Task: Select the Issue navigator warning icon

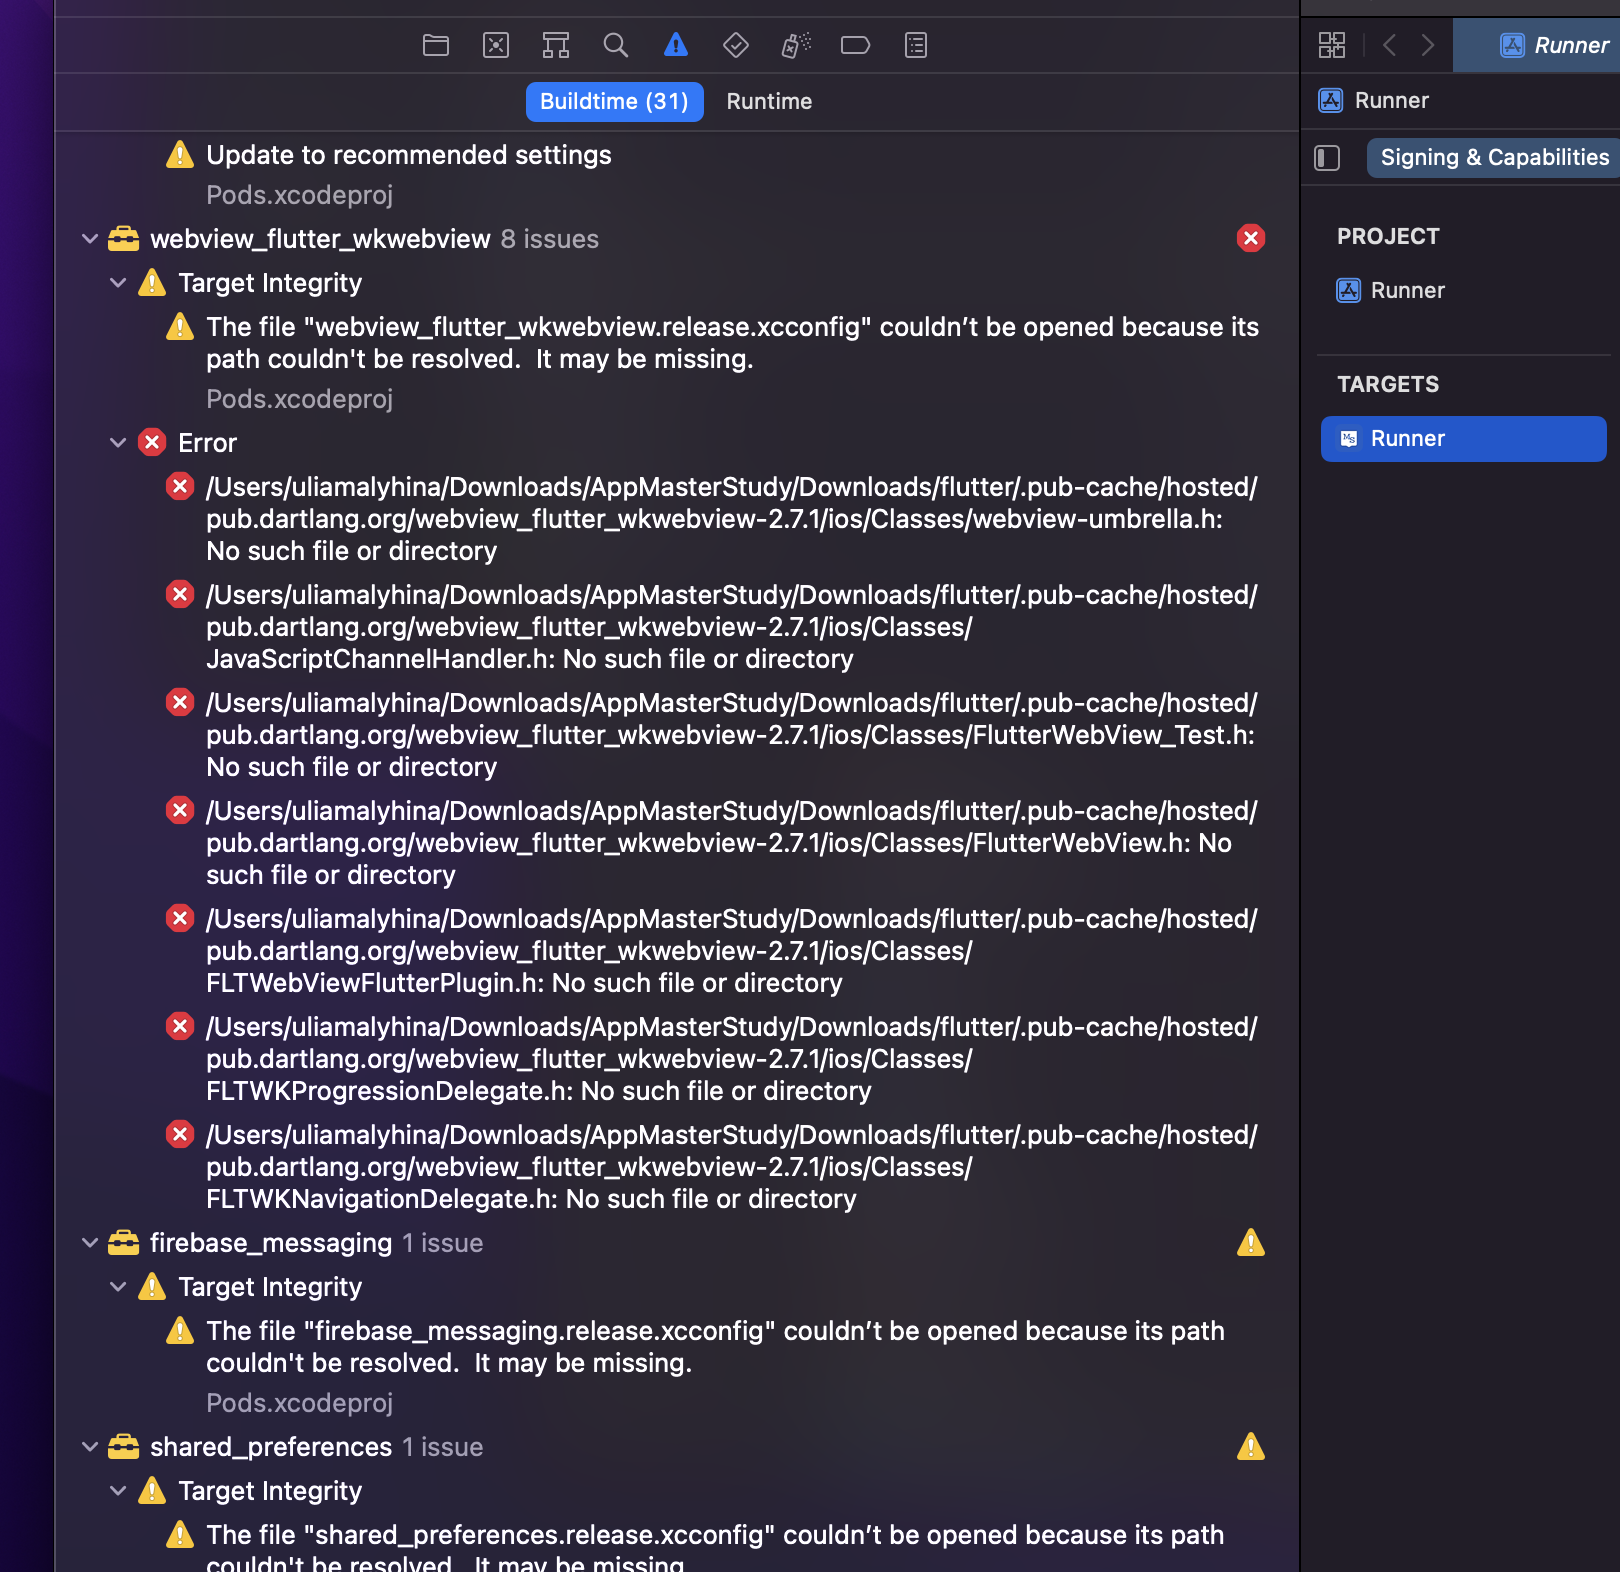Action: pos(676,45)
